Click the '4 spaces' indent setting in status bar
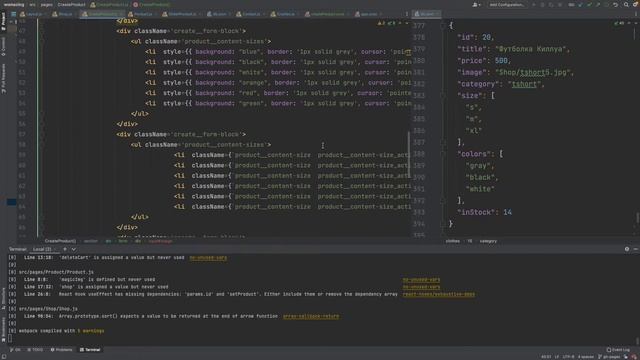This screenshot has height=360, width=640. [x=585, y=357]
